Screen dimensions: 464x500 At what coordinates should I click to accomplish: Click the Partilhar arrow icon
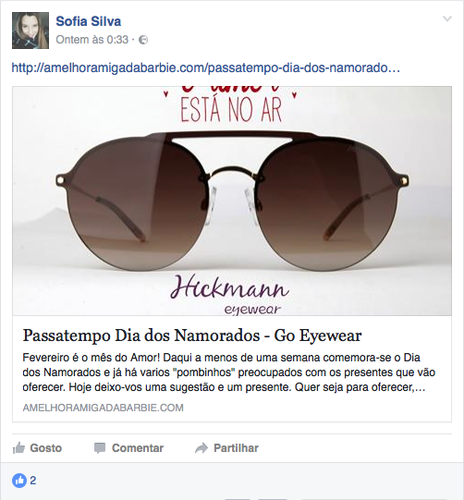point(201,448)
